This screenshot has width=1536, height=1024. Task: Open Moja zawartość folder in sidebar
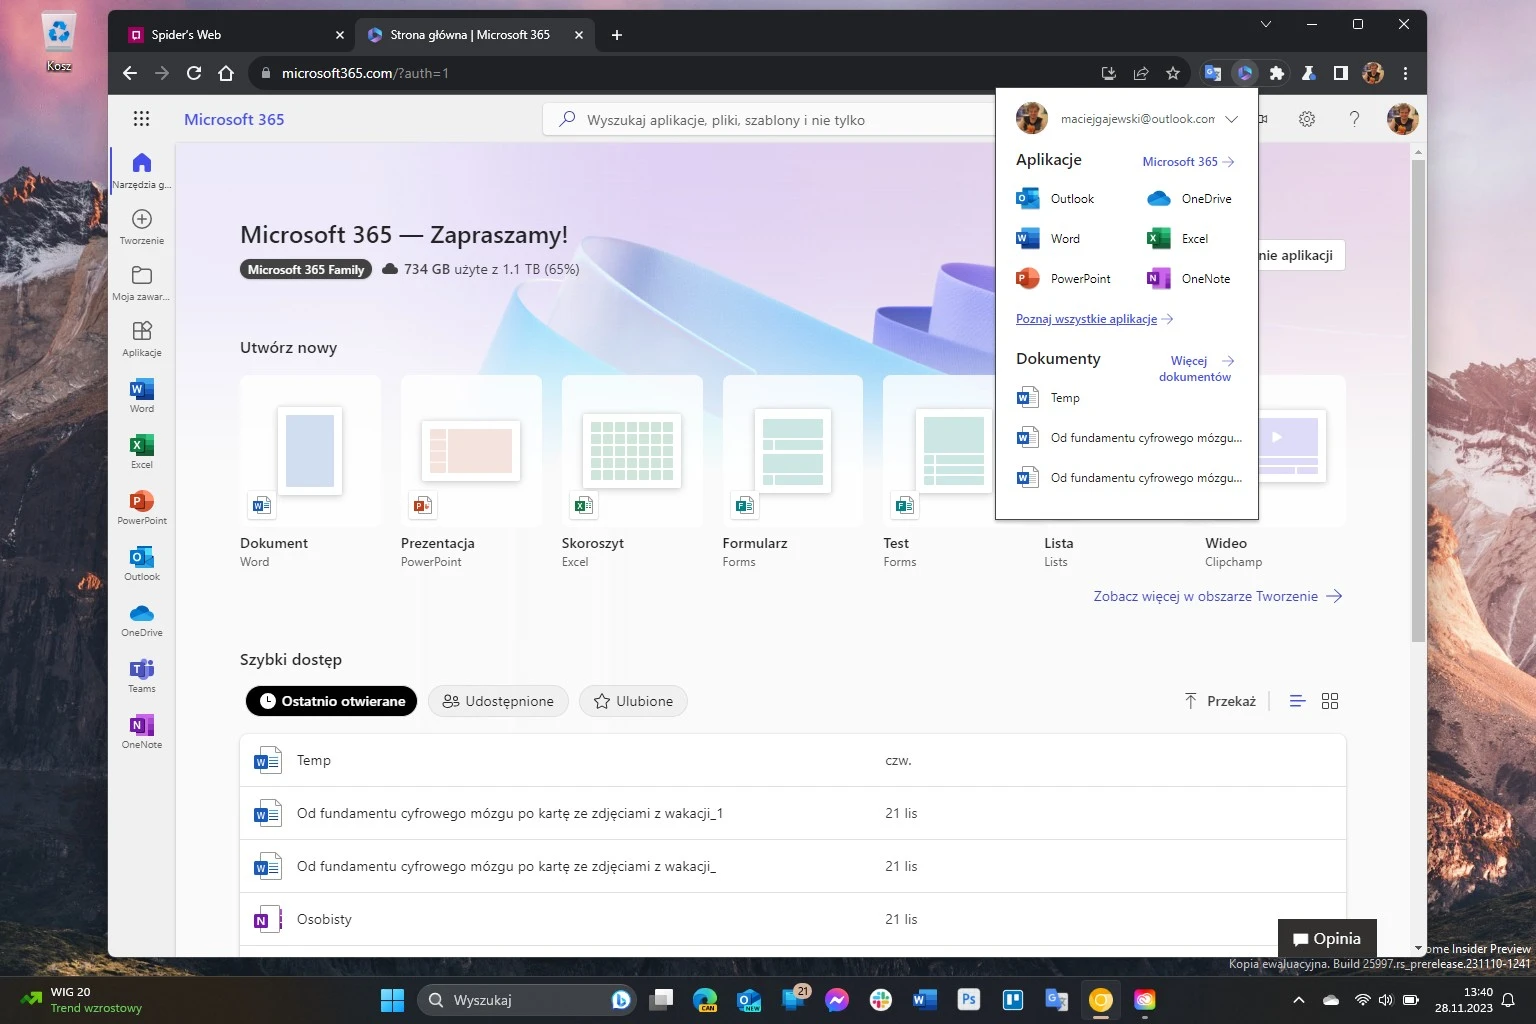click(x=141, y=282)
